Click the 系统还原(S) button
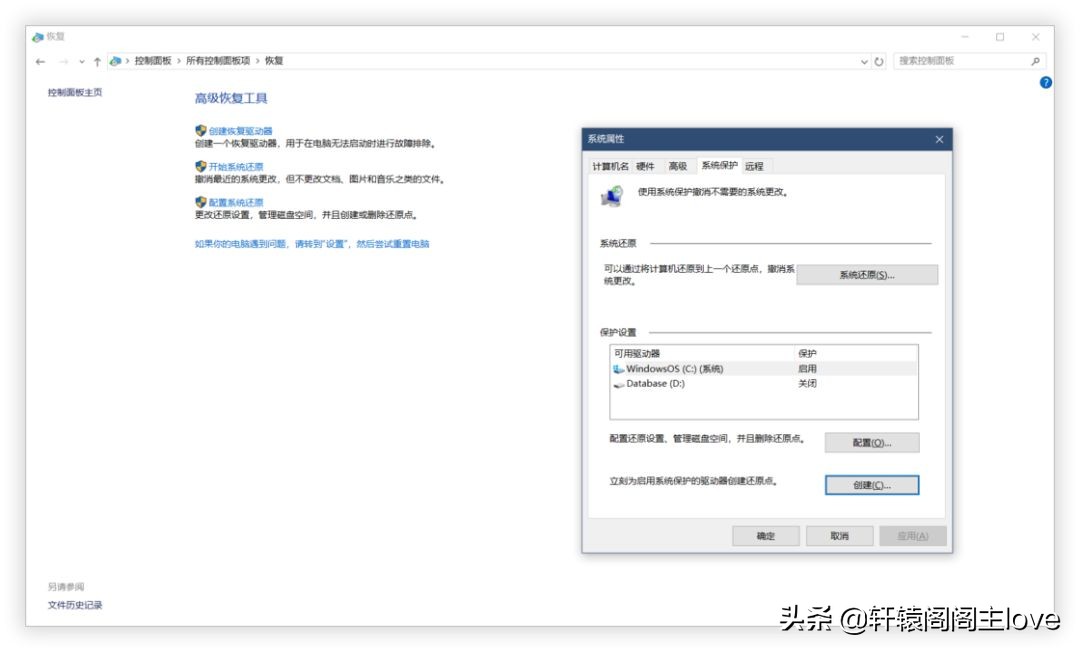This screenshot has height=652, width=1080. tap(866, 274)
